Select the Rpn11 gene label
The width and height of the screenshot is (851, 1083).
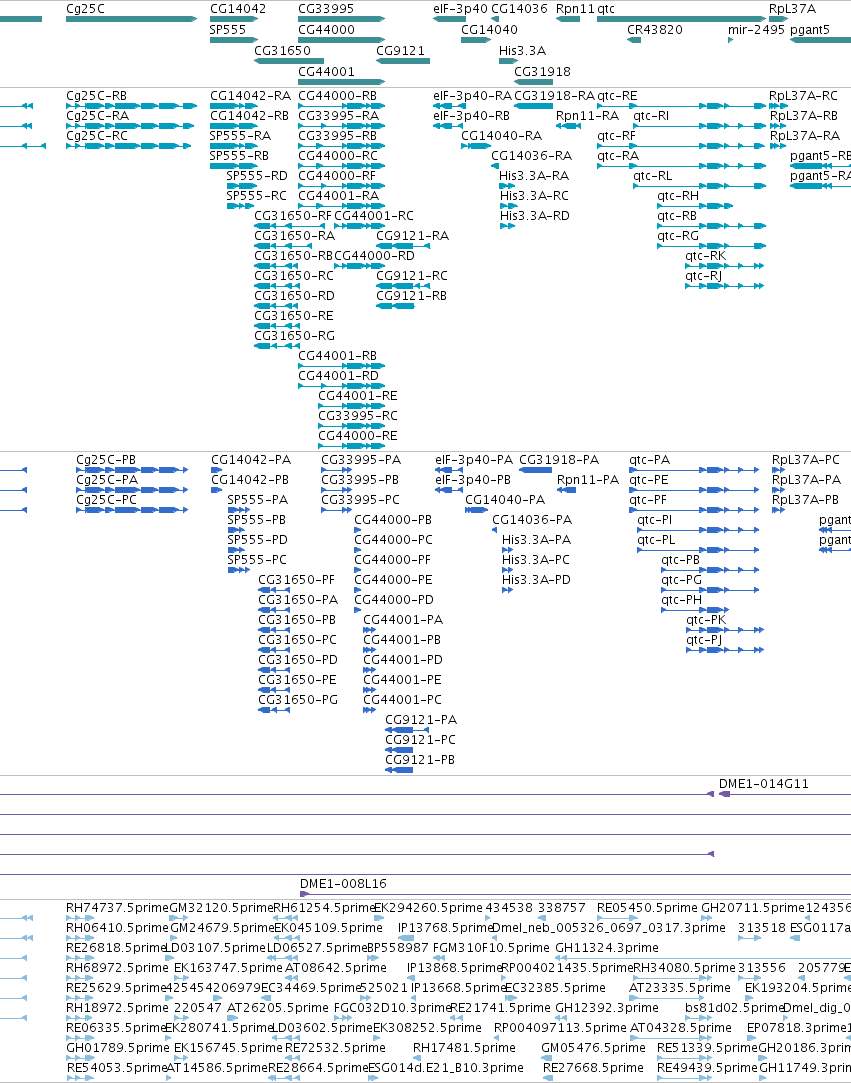[x=575, y=9]
